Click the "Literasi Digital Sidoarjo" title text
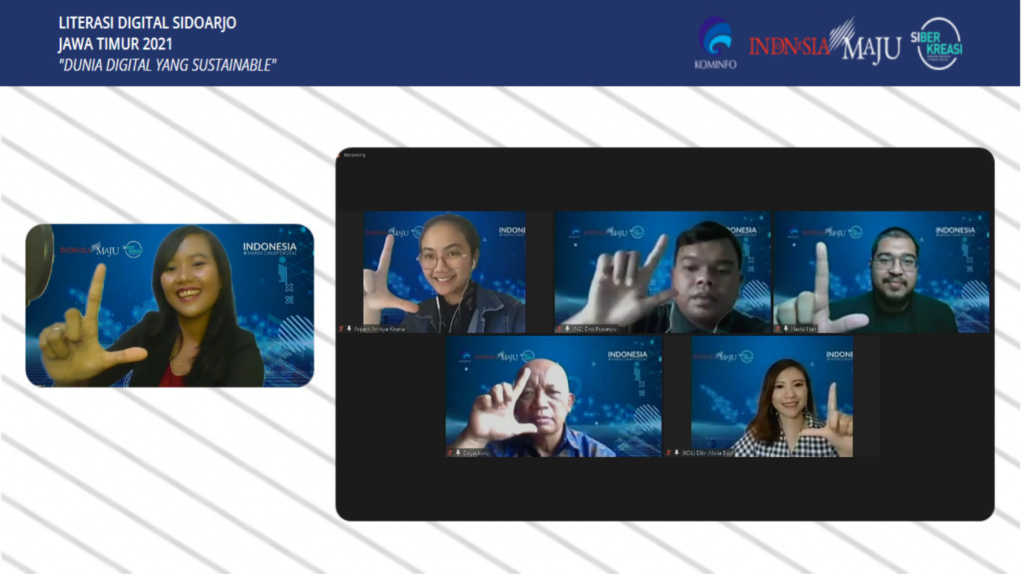The image size is (1024, 577). (147, 23)
